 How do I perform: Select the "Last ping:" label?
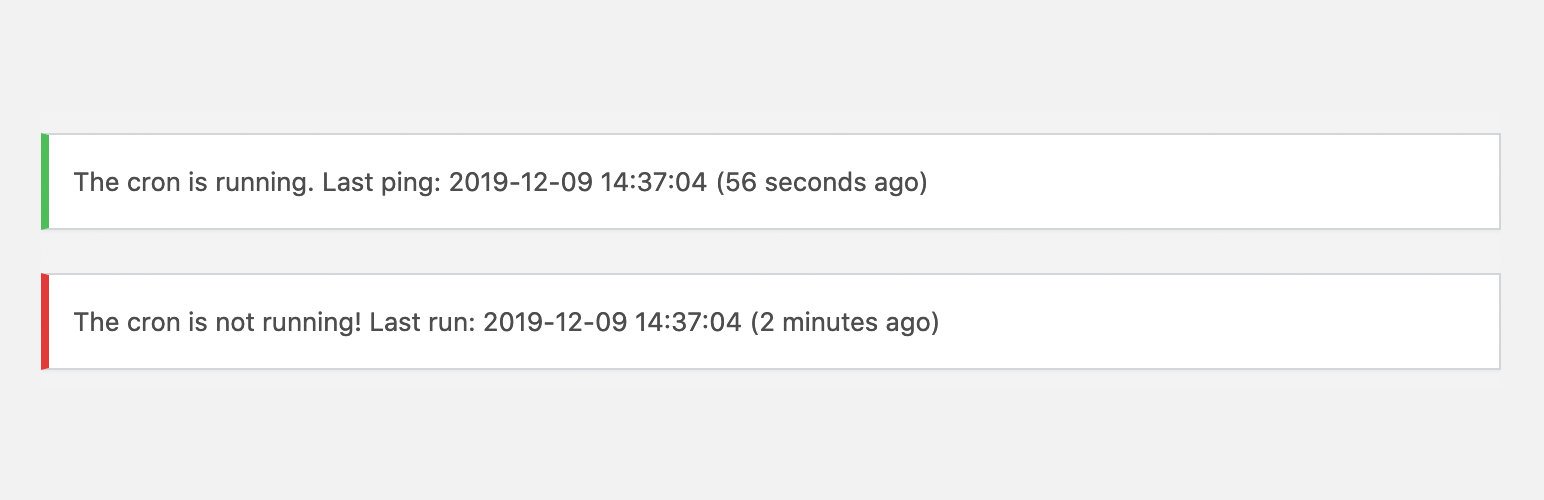[382, 183]
